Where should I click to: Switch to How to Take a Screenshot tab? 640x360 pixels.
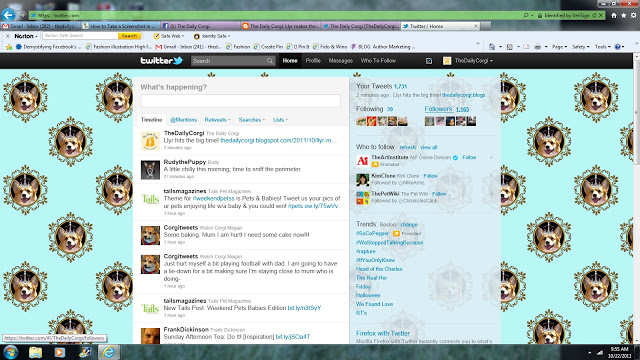[x=120, y=26]
